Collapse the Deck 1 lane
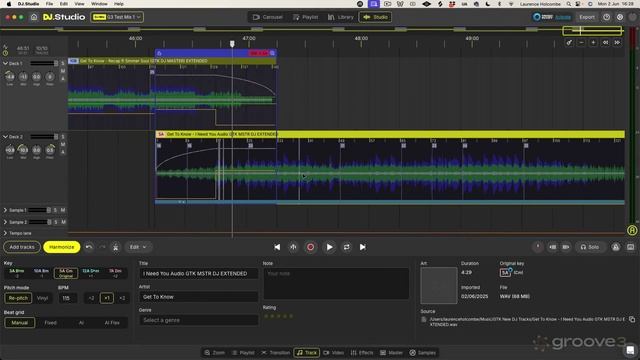Viewport: 640px width, 360px height. click(5, 63)
